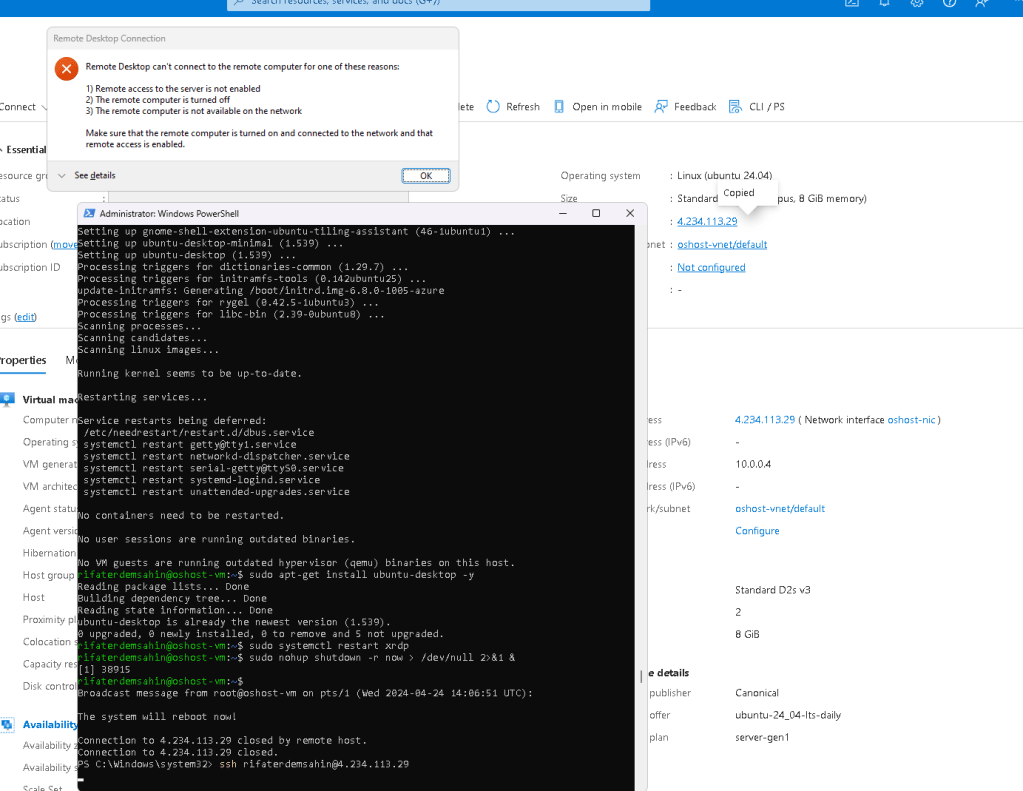Click the Feedback person icon in toolbar
This screenshot has width=1023, height=791.
coord(661,106)
